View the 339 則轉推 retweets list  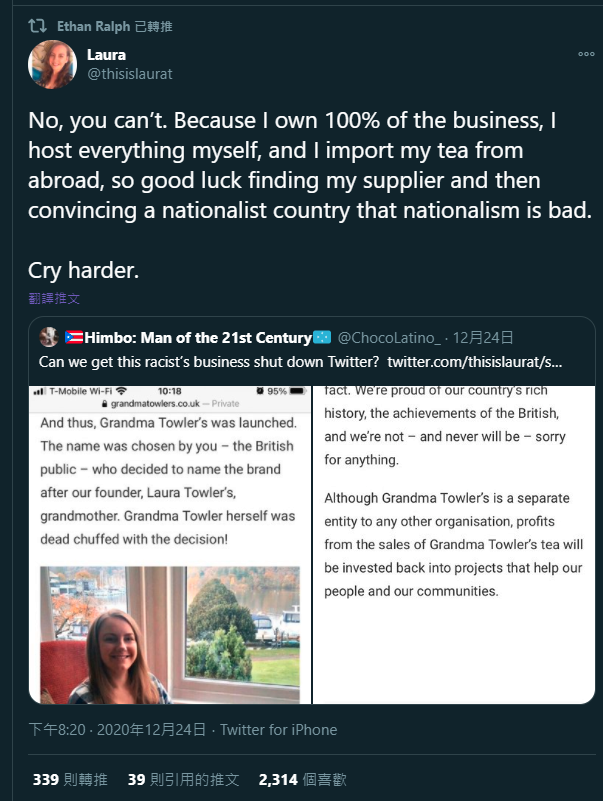tap(70, 780)
